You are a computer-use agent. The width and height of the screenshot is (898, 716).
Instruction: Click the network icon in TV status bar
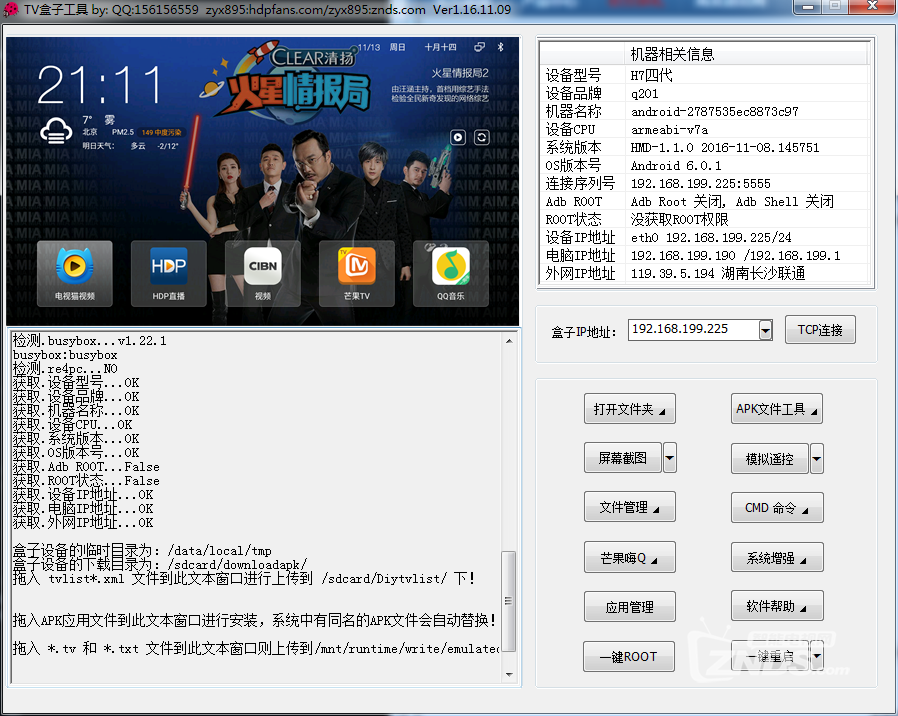click(479, 47)
